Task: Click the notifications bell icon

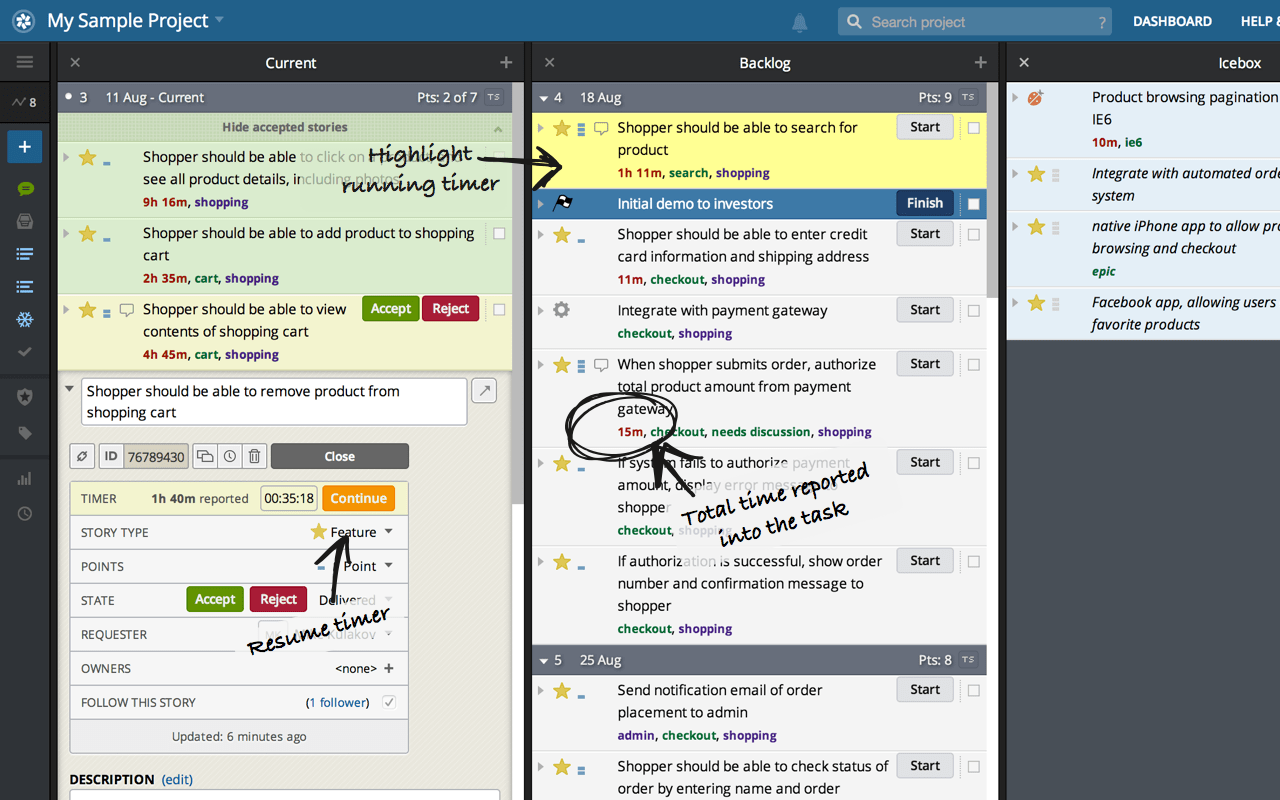Action: (799, 22)
